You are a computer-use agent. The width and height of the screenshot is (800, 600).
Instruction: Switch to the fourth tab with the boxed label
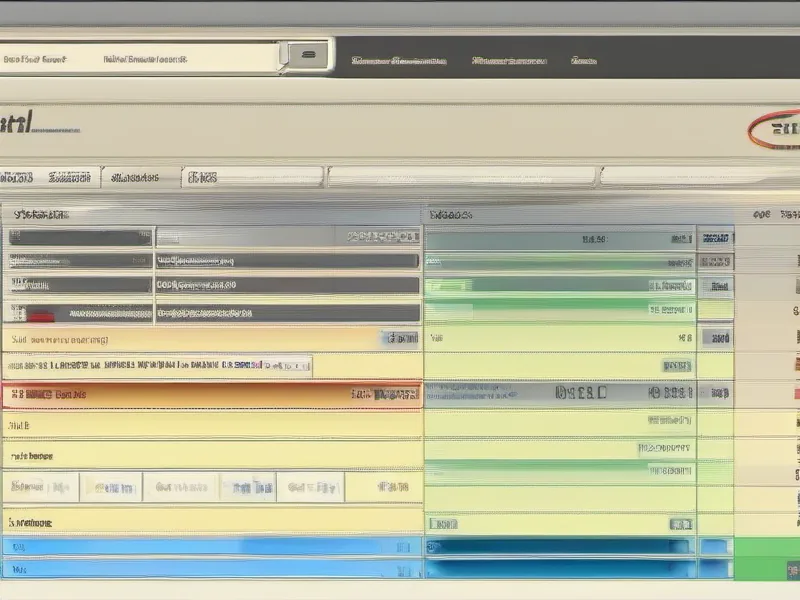tap(201, 178)
